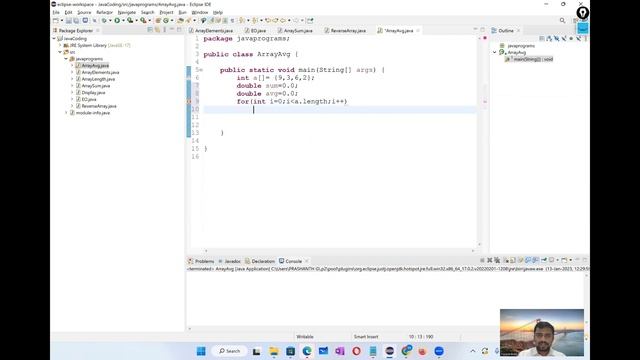Open the External Tools dropdown arrow
640x360 pixels.
tap(149, 20)
